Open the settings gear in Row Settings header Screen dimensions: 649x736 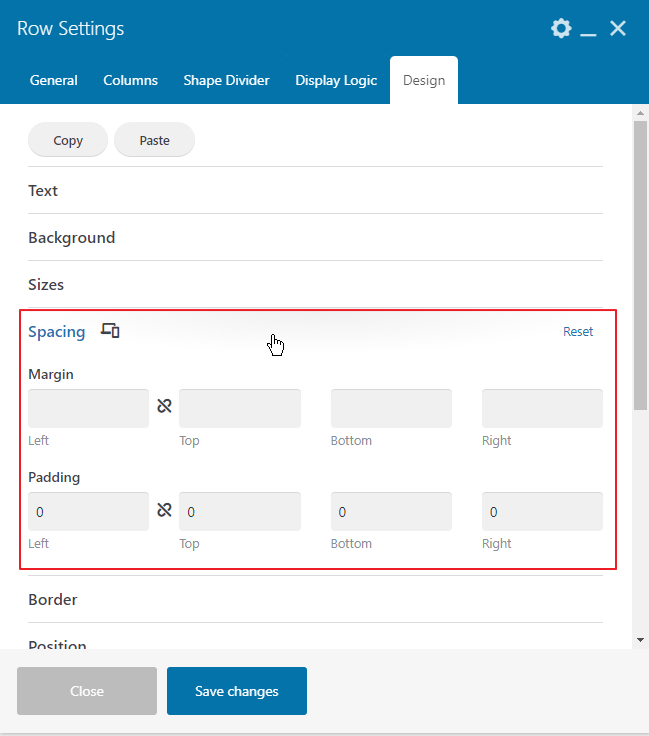561,29
